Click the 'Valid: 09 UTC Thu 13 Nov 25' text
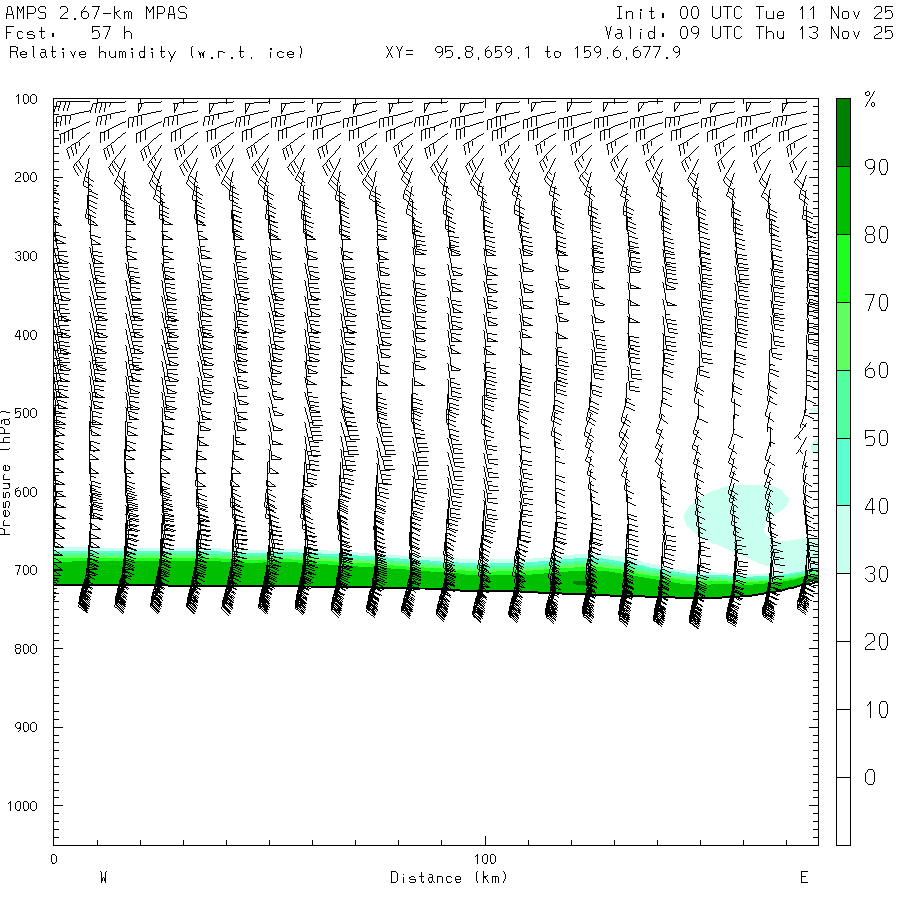 [x=748, y=33]
